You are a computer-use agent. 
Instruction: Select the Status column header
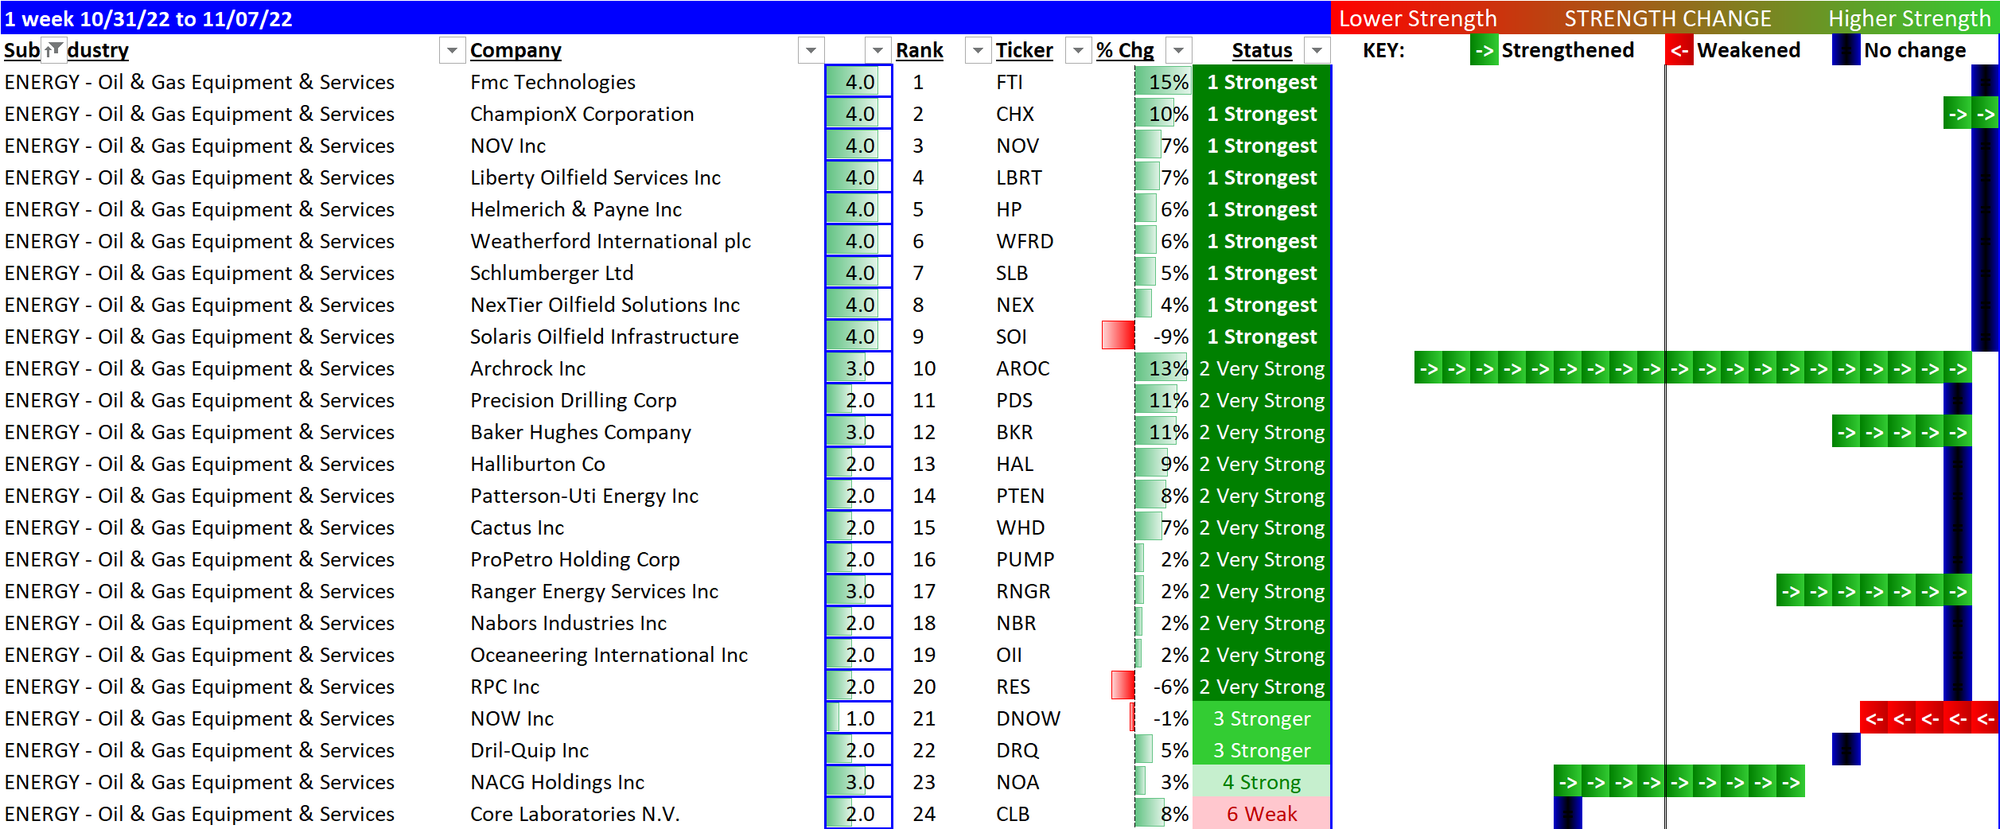point(1262,50)
